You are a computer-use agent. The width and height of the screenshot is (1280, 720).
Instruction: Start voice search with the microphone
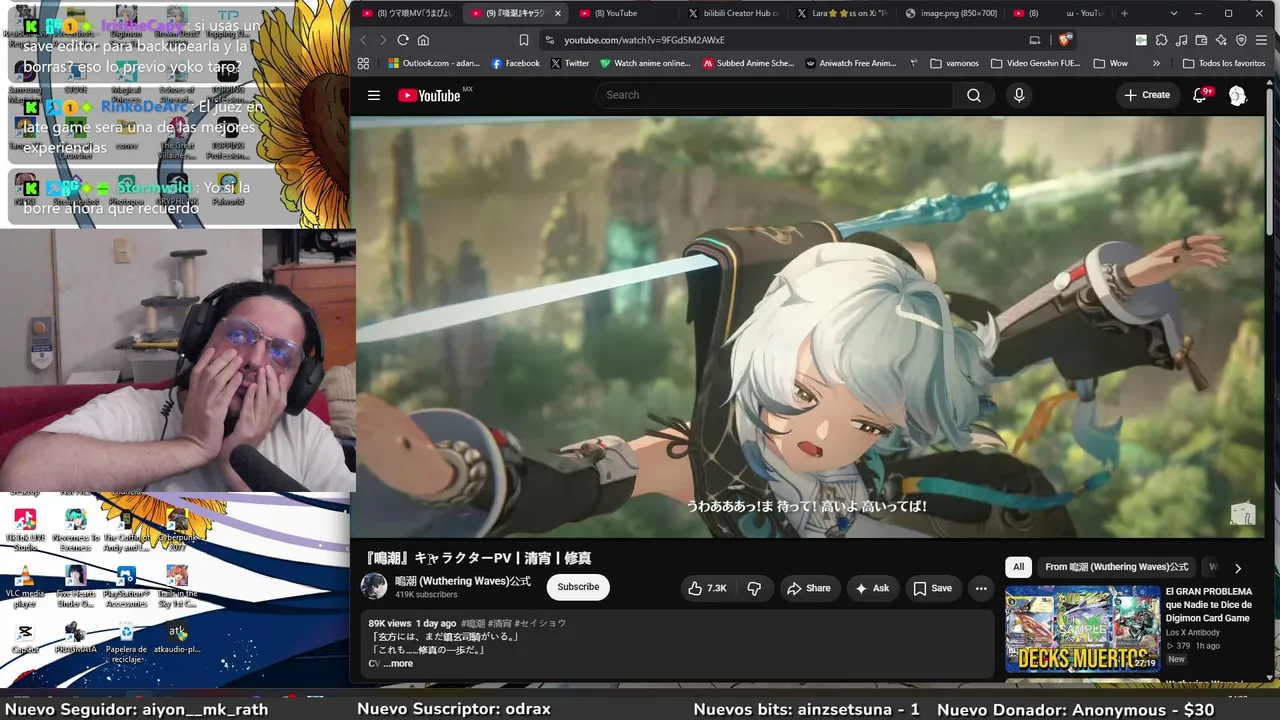[1019, 95]
